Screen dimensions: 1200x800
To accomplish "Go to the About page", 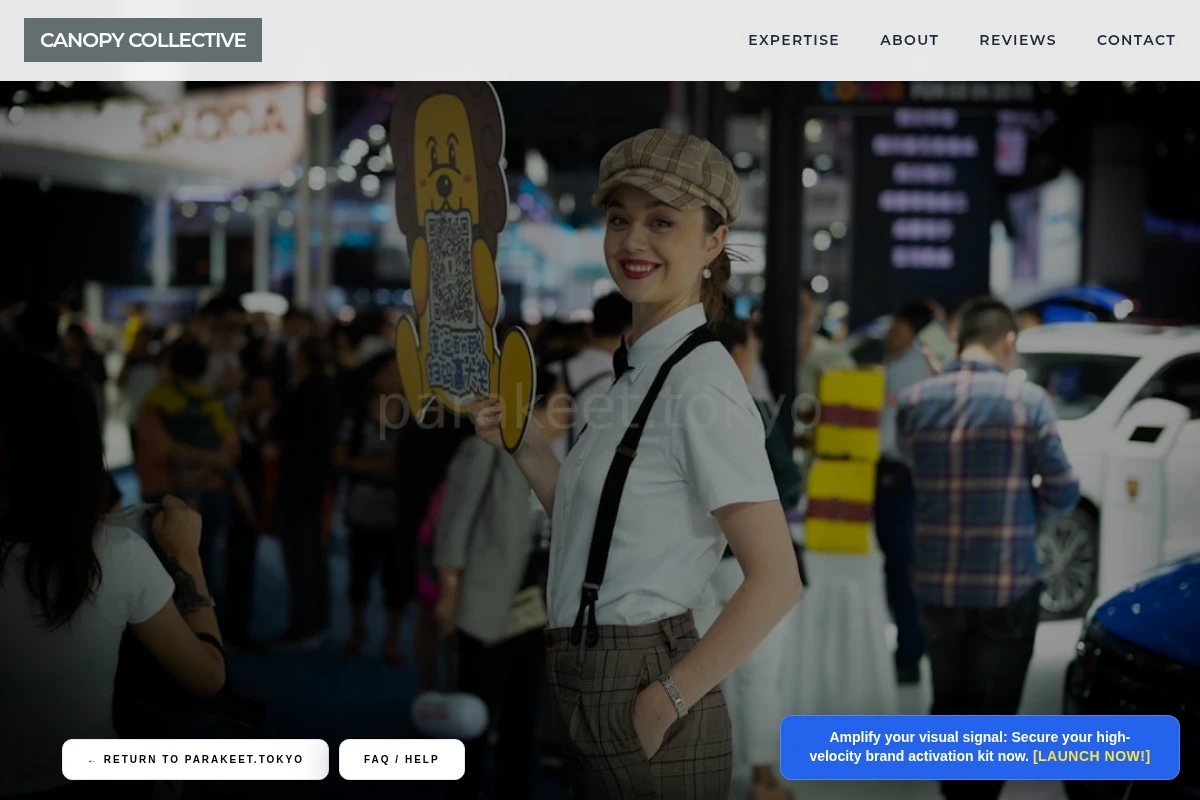I will 909,40.
